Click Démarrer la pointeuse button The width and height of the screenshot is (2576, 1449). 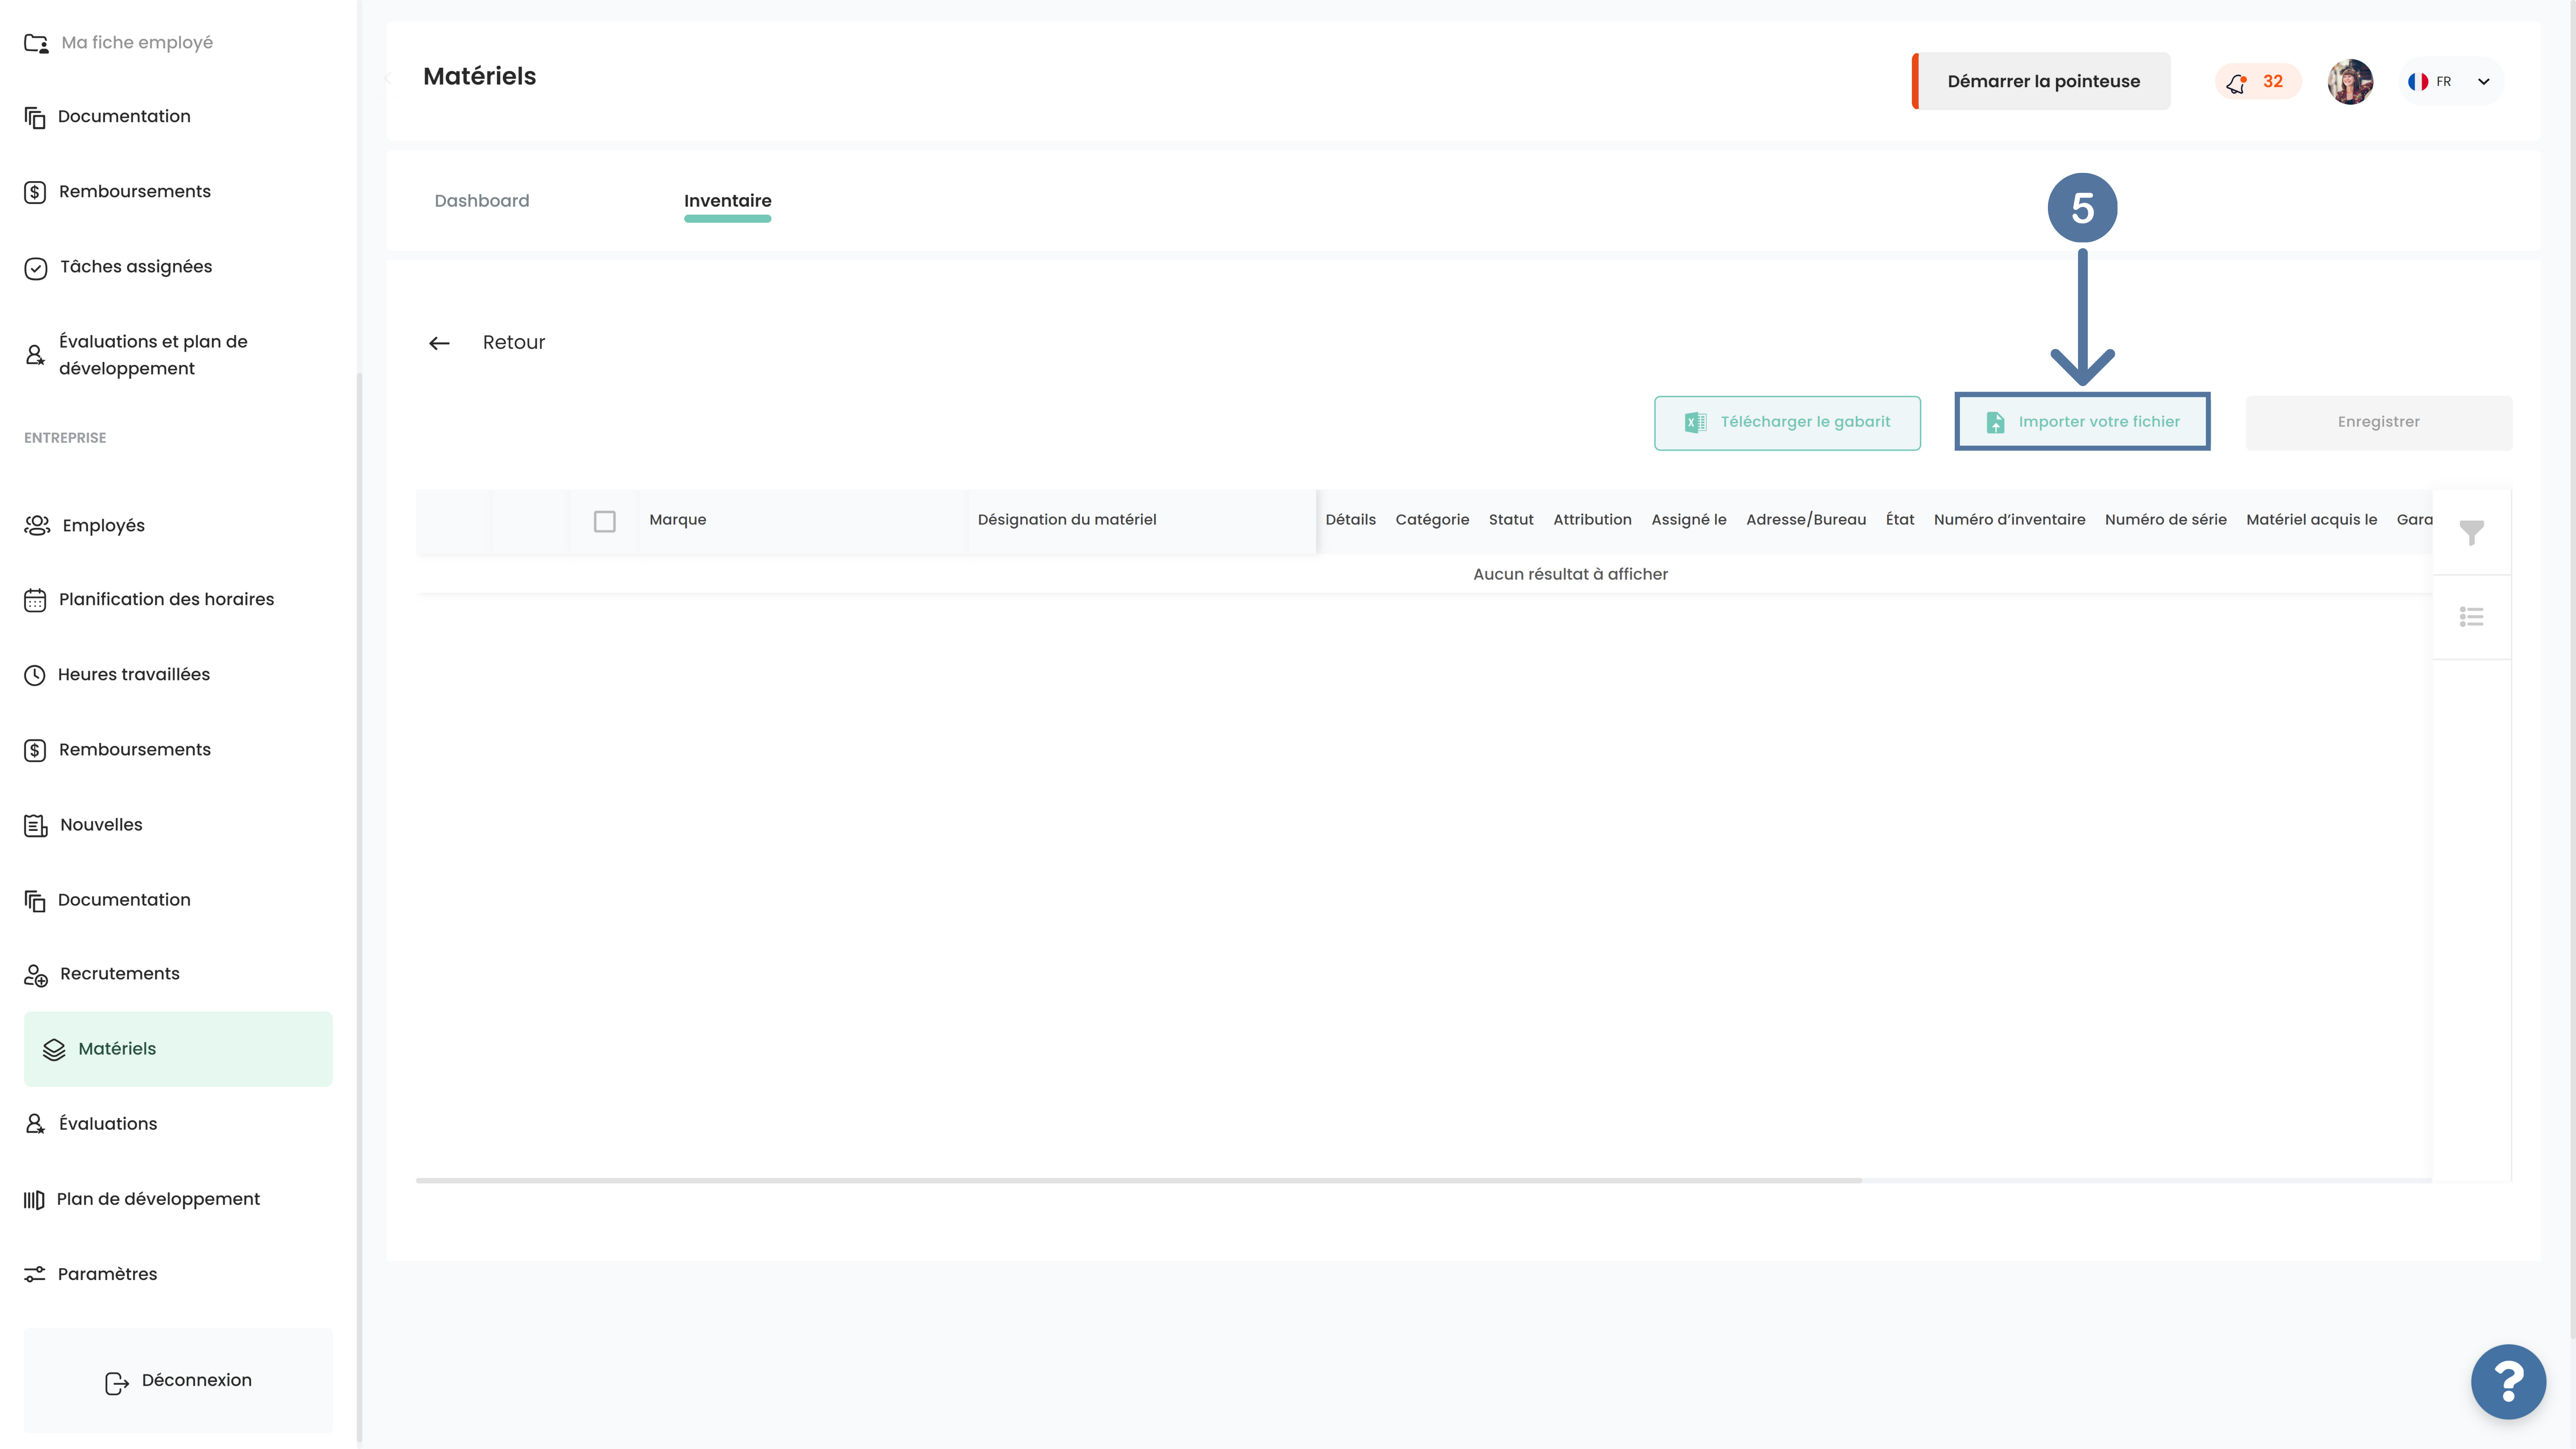[2042, 81]
